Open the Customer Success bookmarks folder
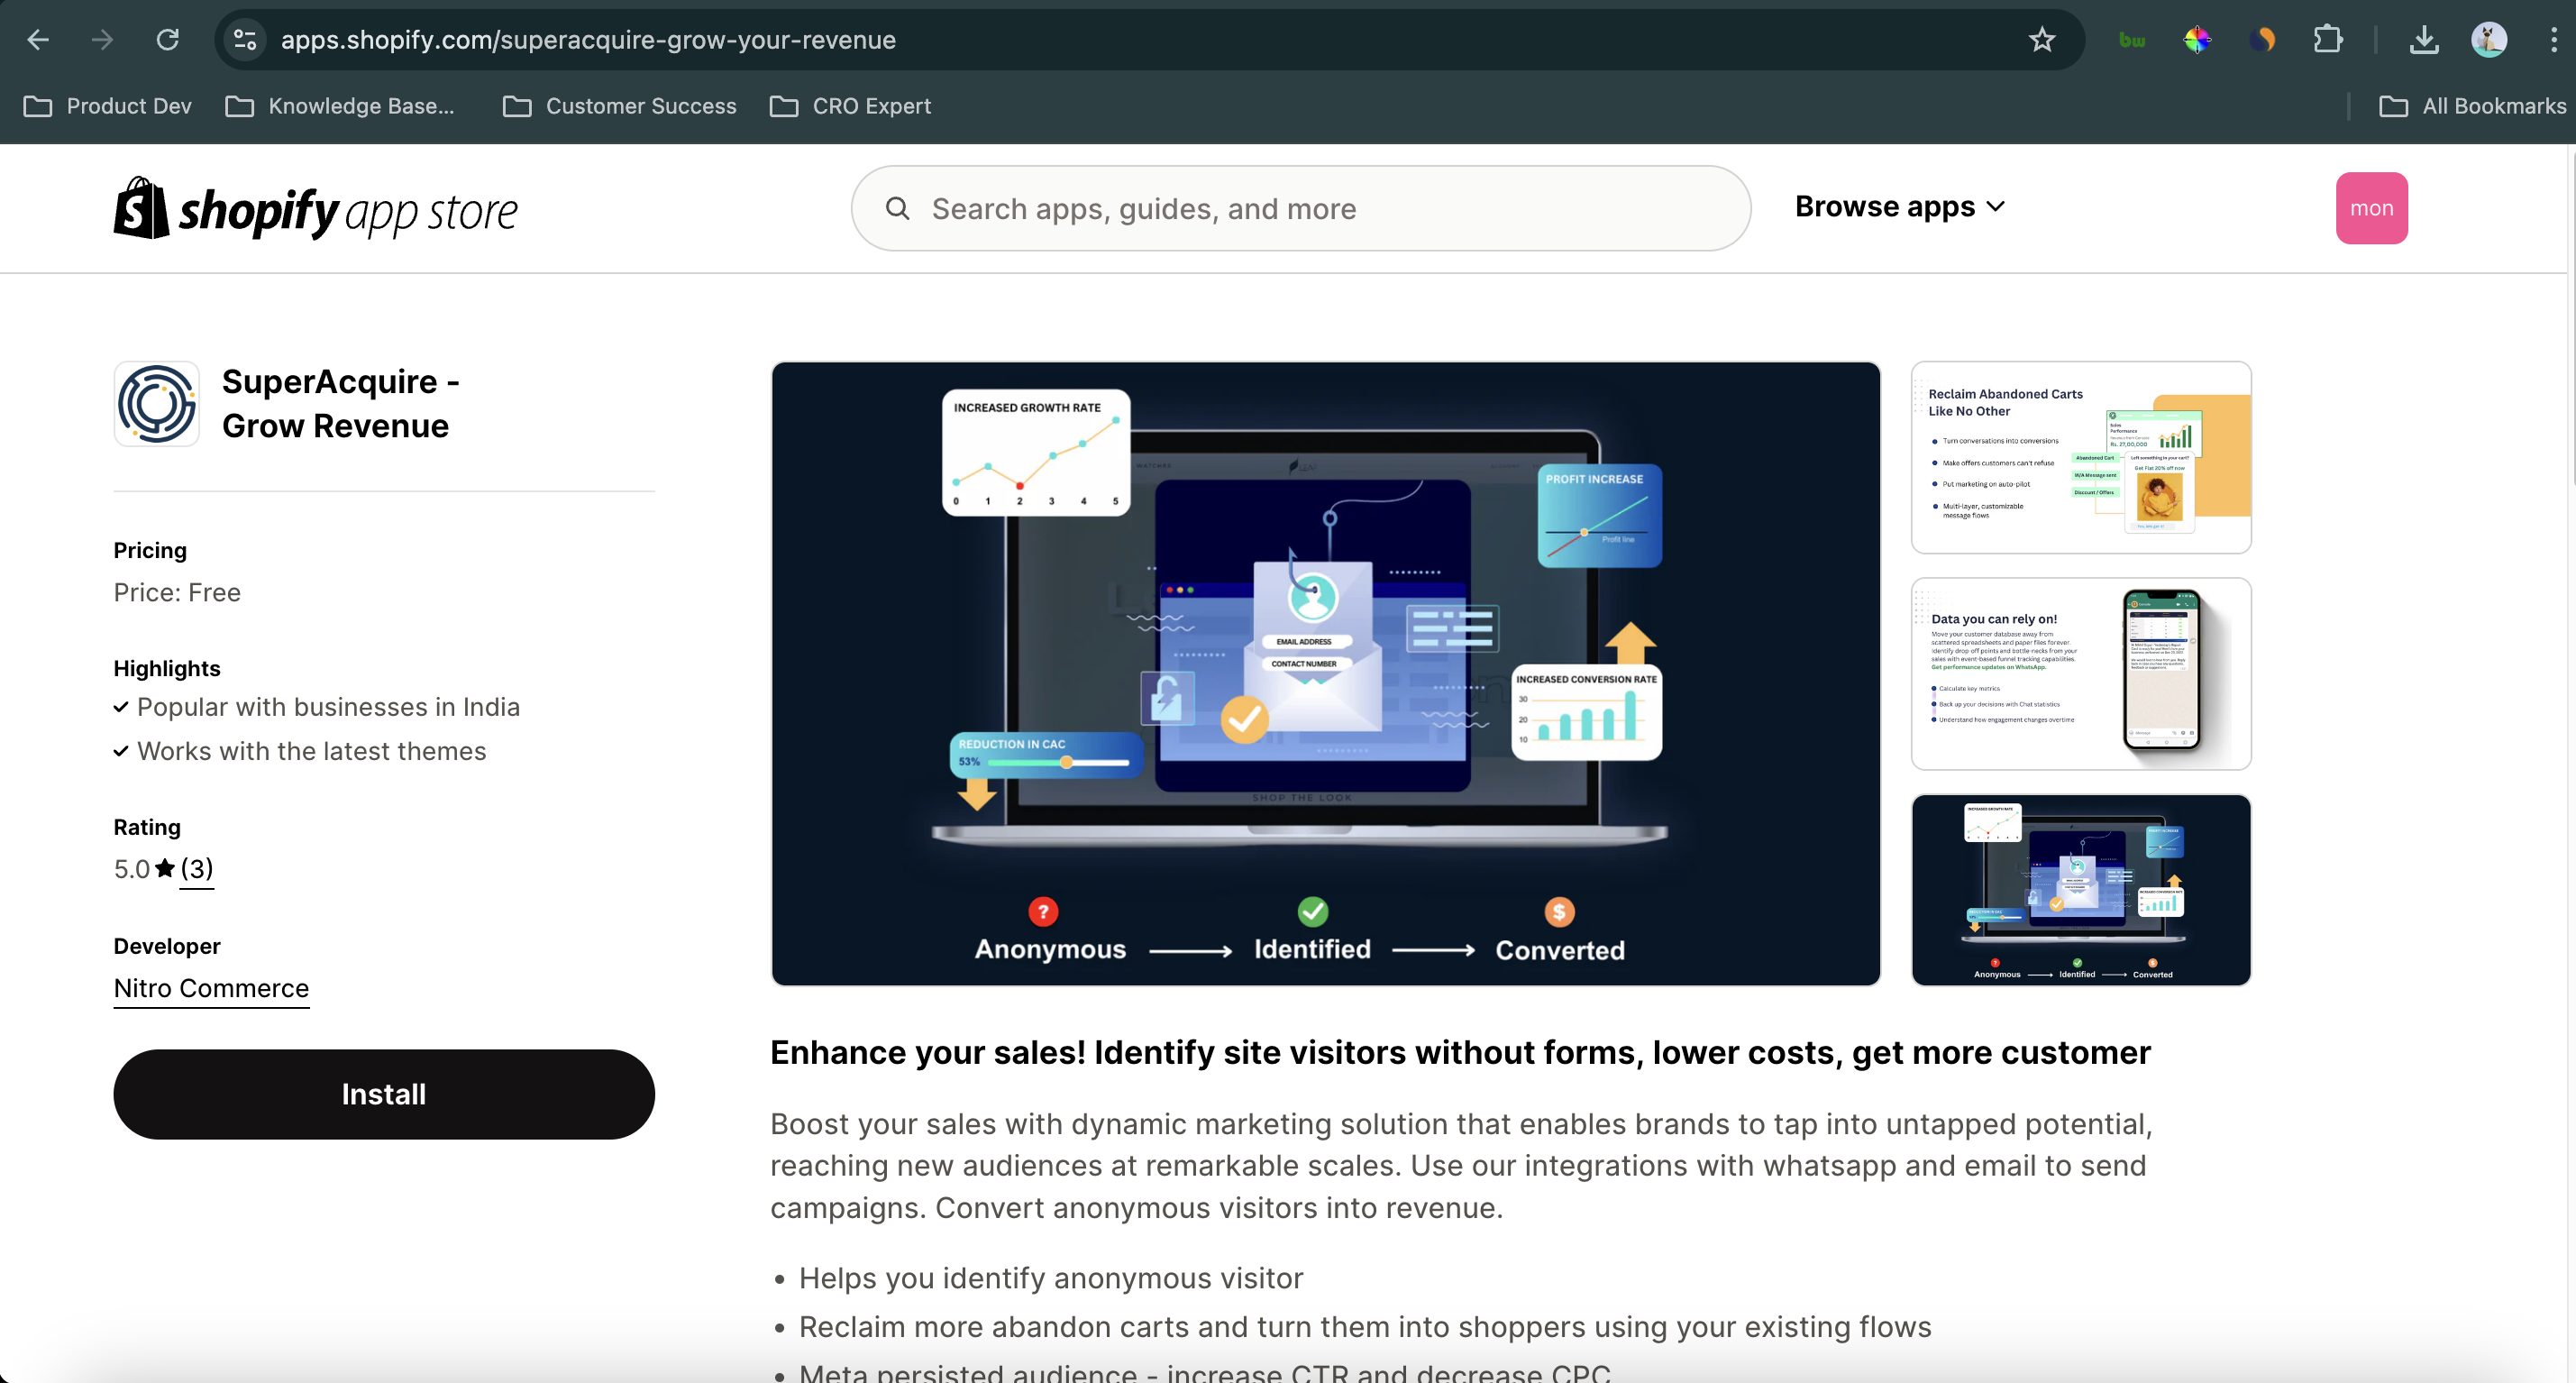The height and width of the screenshot is (1383, 2576). pos(619,106)
